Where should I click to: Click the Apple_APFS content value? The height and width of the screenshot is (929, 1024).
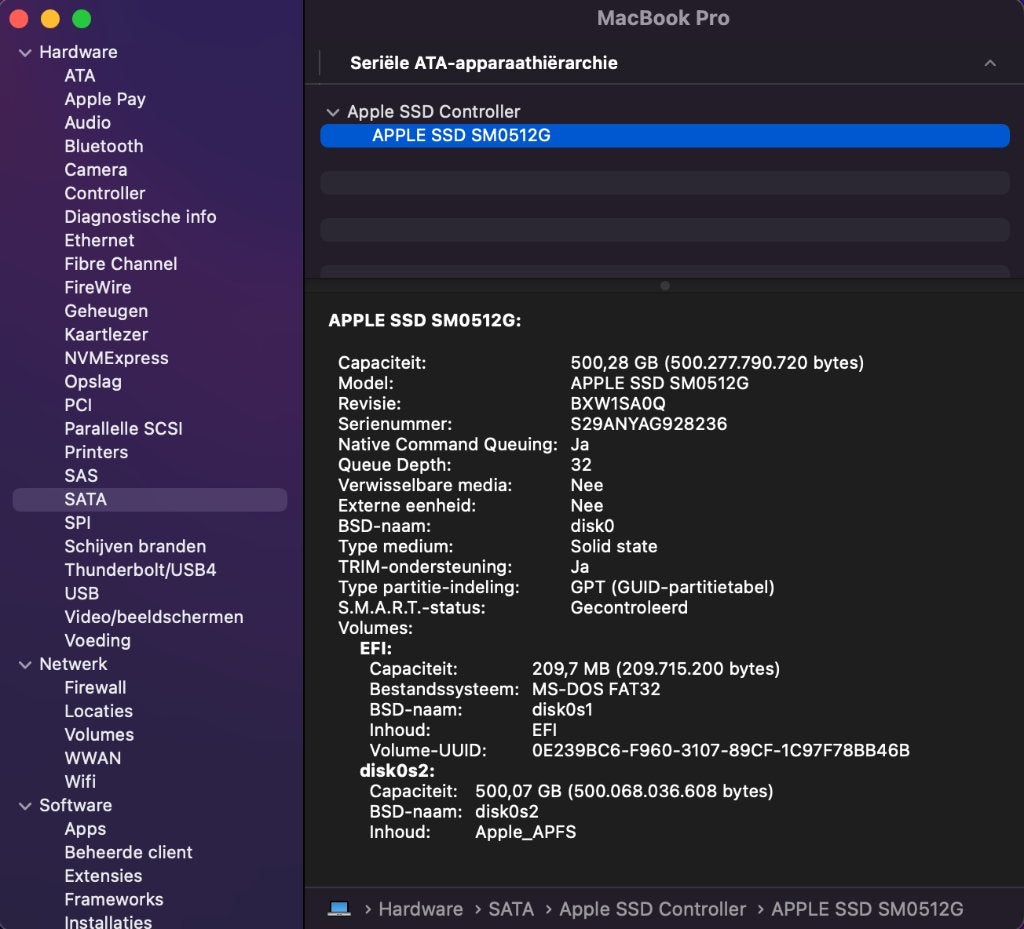[x=526, y=832]
